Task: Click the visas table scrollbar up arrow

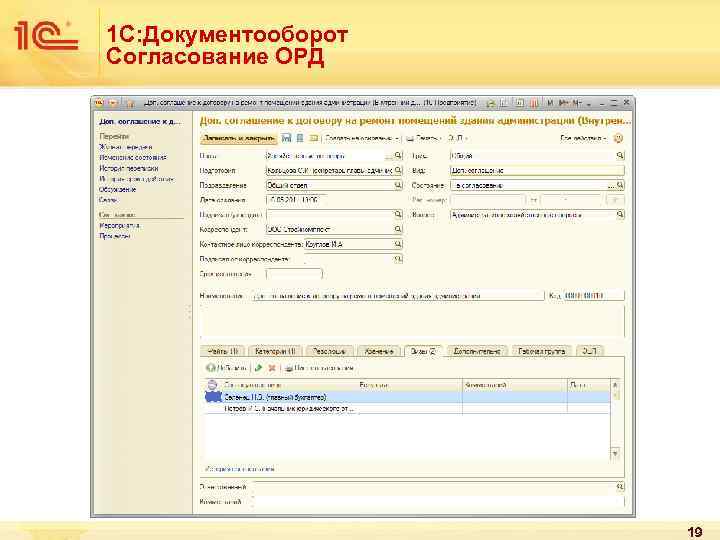Action: 615,385
